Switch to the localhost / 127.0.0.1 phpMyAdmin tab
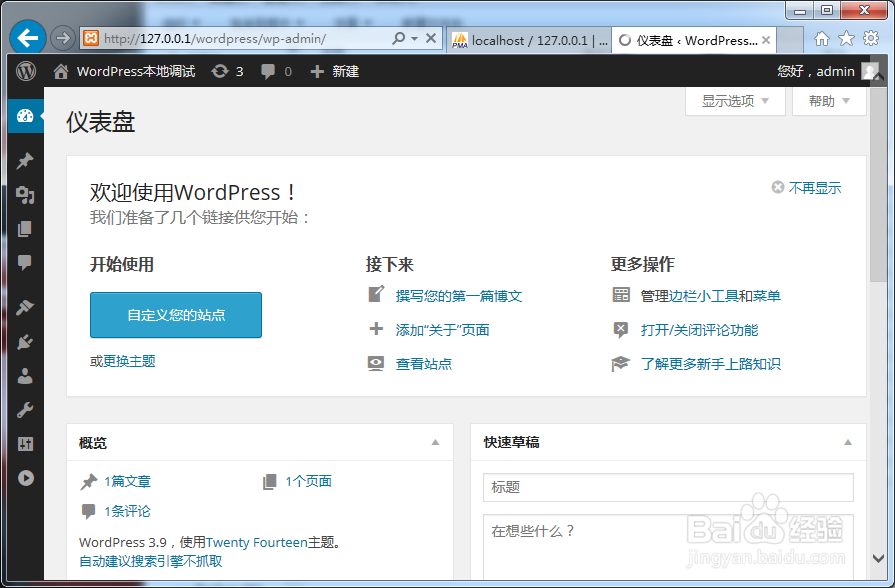 pos(529,40)
